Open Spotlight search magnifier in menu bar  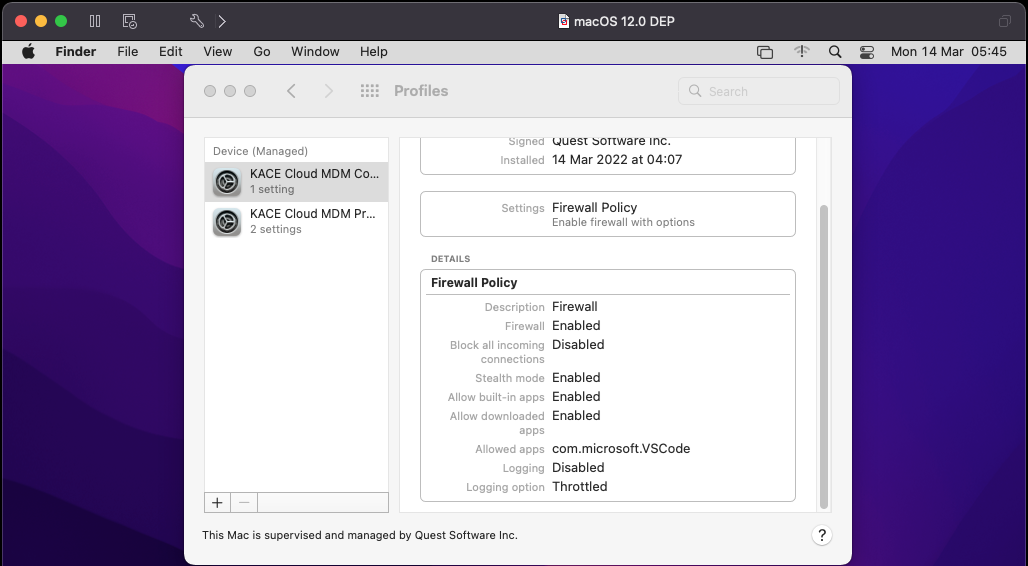click(835, 52)
